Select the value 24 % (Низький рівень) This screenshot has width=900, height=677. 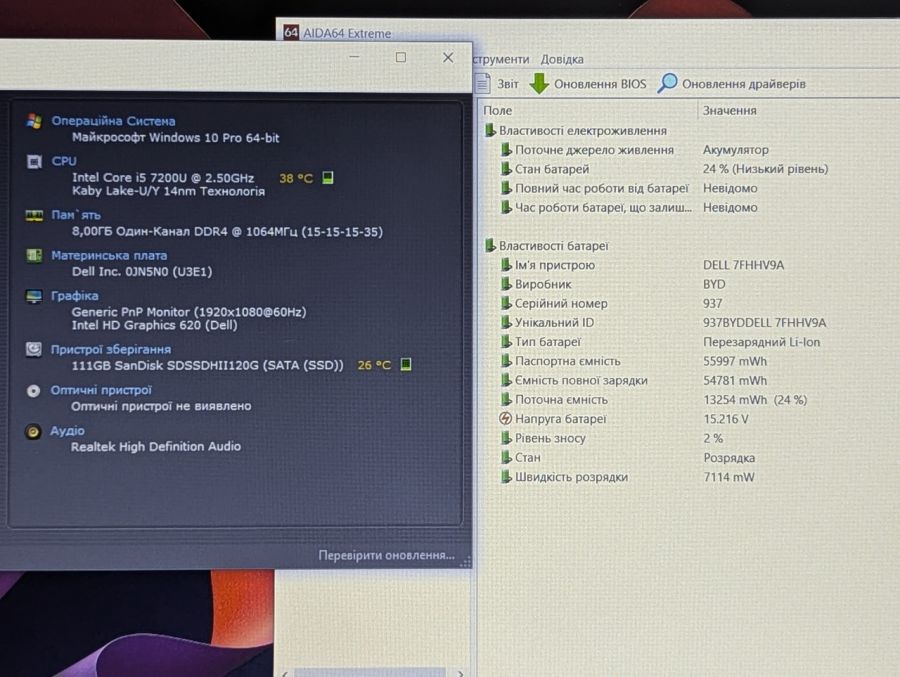(765, 169)
